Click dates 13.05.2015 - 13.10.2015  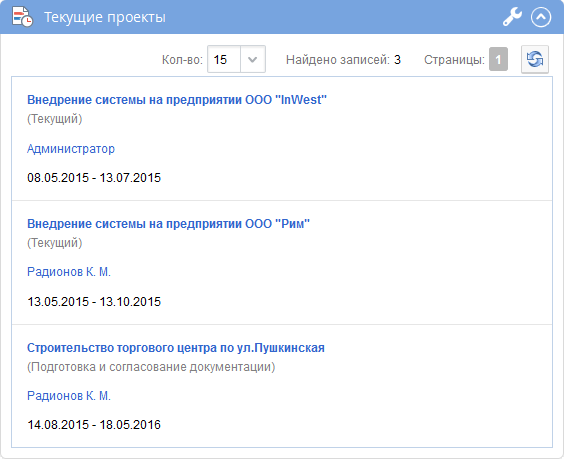point(94,301)
